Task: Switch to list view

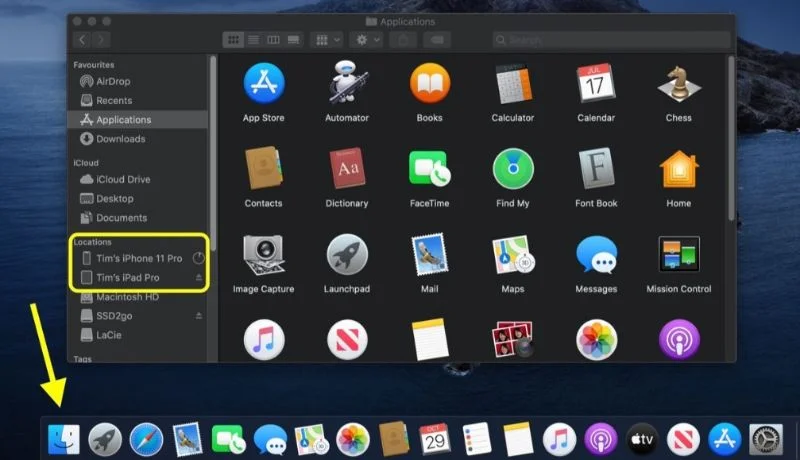Action: (253, 40)
